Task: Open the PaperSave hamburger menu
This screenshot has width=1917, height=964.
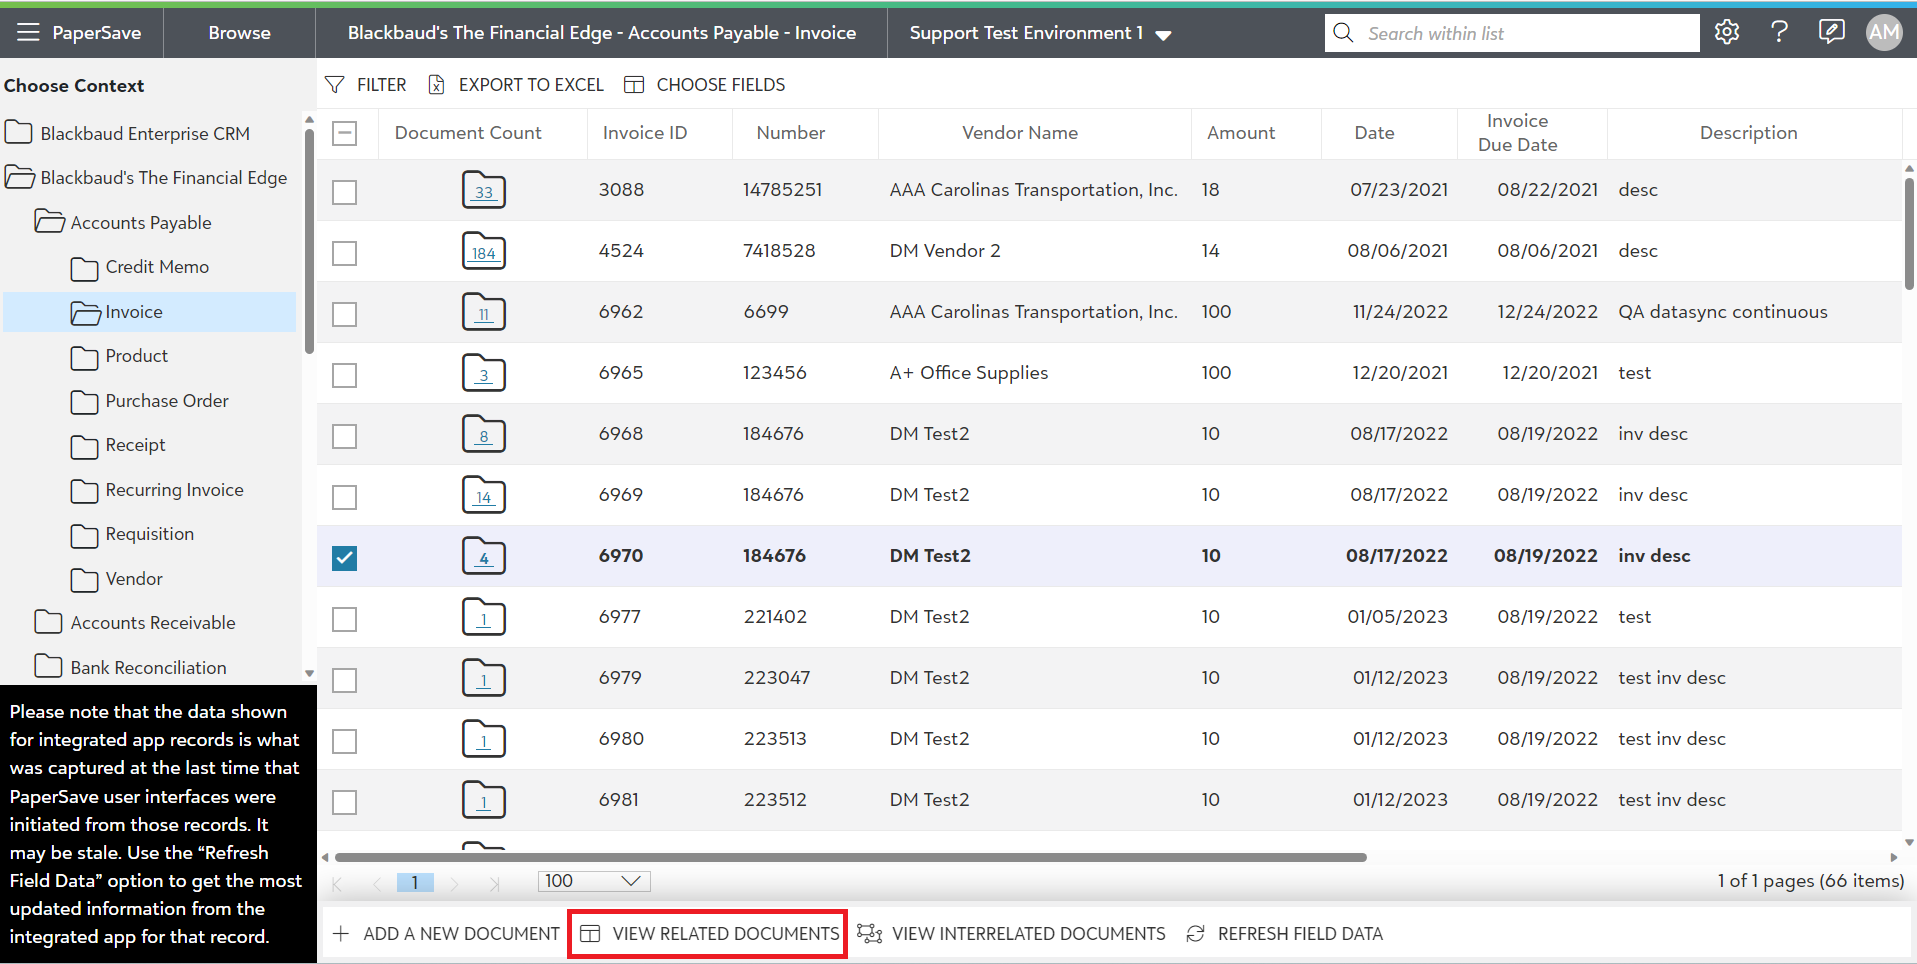Action: coord(28,33)
